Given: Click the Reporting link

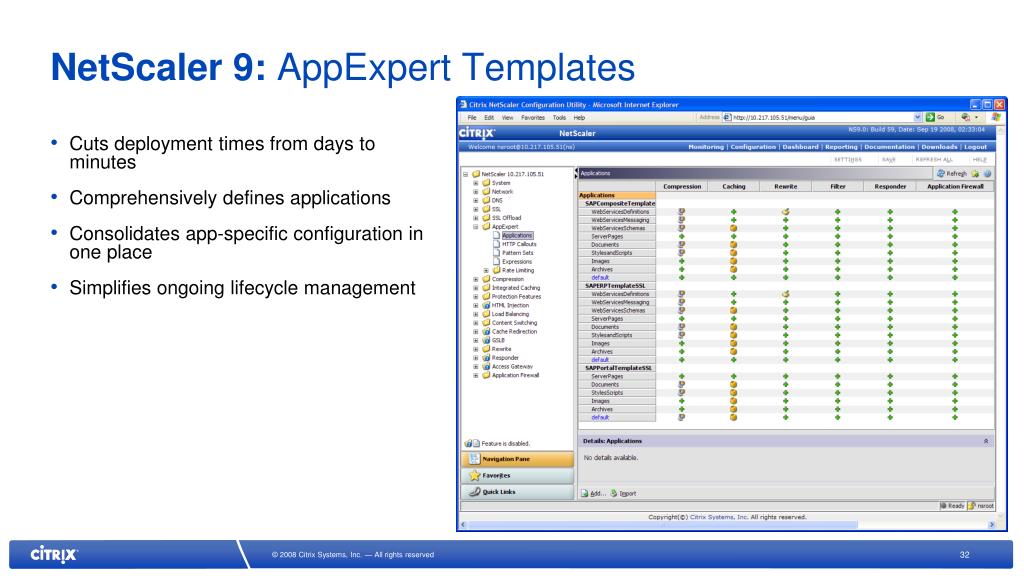Looking at the screenshot, I should 841,147.
